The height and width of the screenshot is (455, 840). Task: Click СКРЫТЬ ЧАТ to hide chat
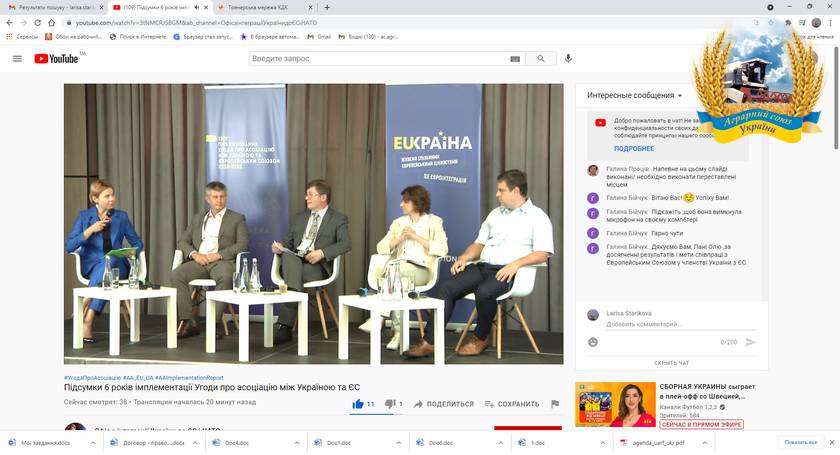point(671,363)
